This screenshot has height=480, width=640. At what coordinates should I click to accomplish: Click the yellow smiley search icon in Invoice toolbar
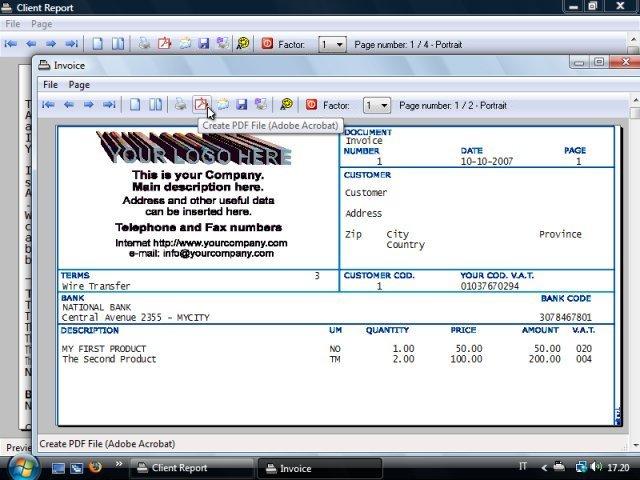click(287, 104)
